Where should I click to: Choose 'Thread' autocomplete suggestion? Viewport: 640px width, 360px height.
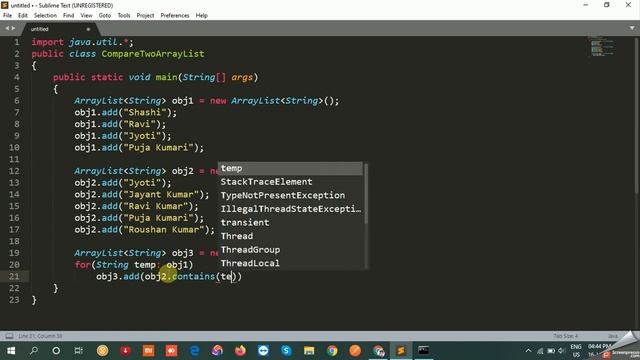[x=290, y=236]
